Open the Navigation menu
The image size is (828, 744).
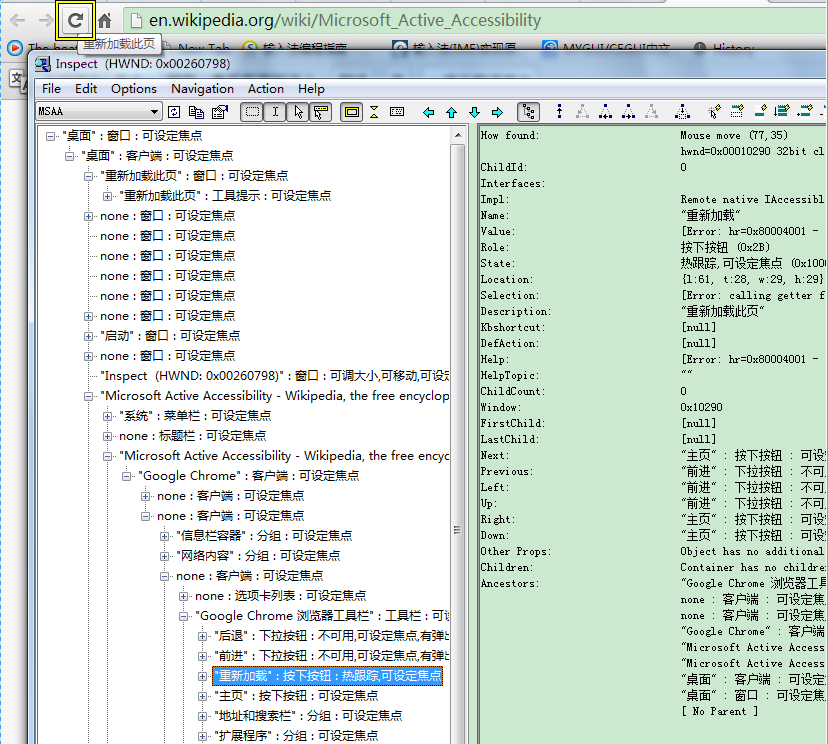[202, 88]
